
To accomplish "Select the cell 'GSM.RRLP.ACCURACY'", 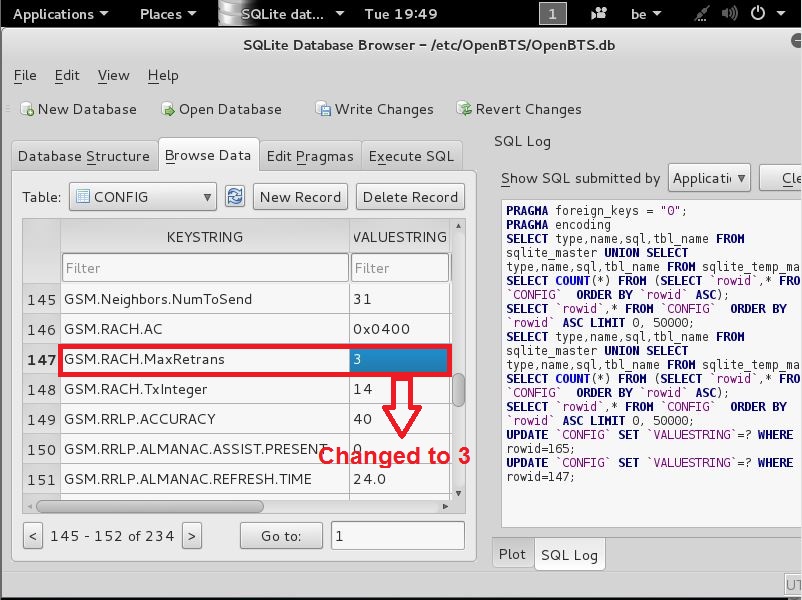I will 205,419.
